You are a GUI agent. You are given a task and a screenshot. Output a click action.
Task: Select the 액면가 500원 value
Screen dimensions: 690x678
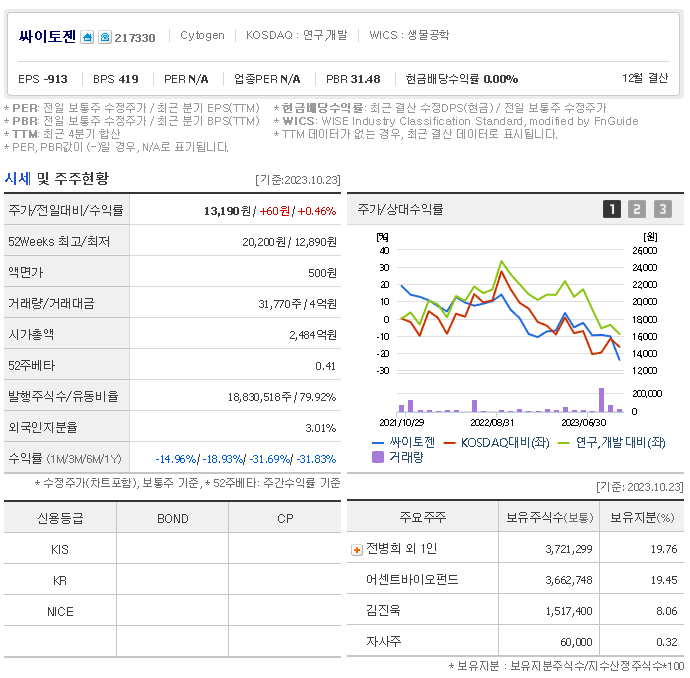coord(322,273)
